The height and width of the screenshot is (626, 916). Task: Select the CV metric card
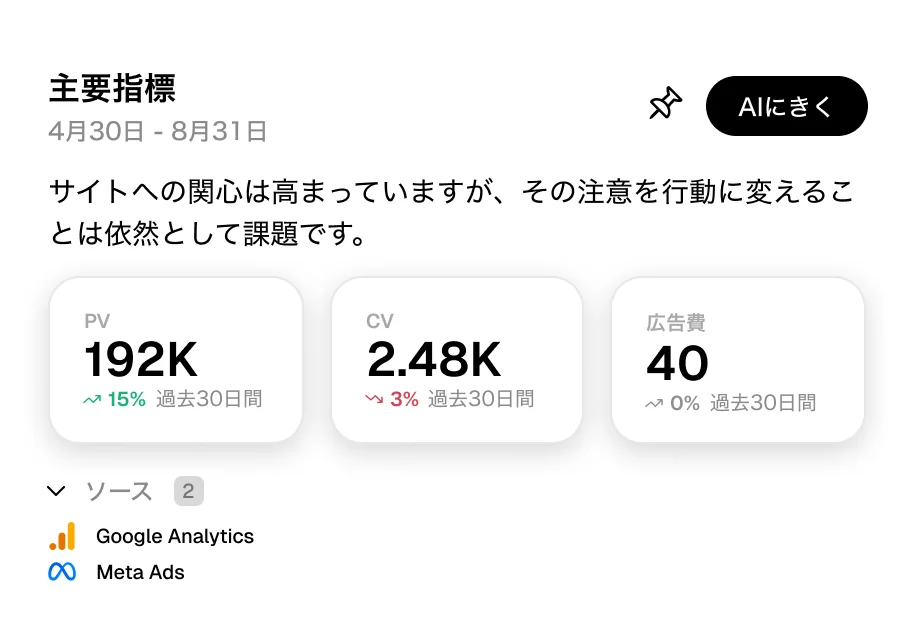[x=457, y=360]
